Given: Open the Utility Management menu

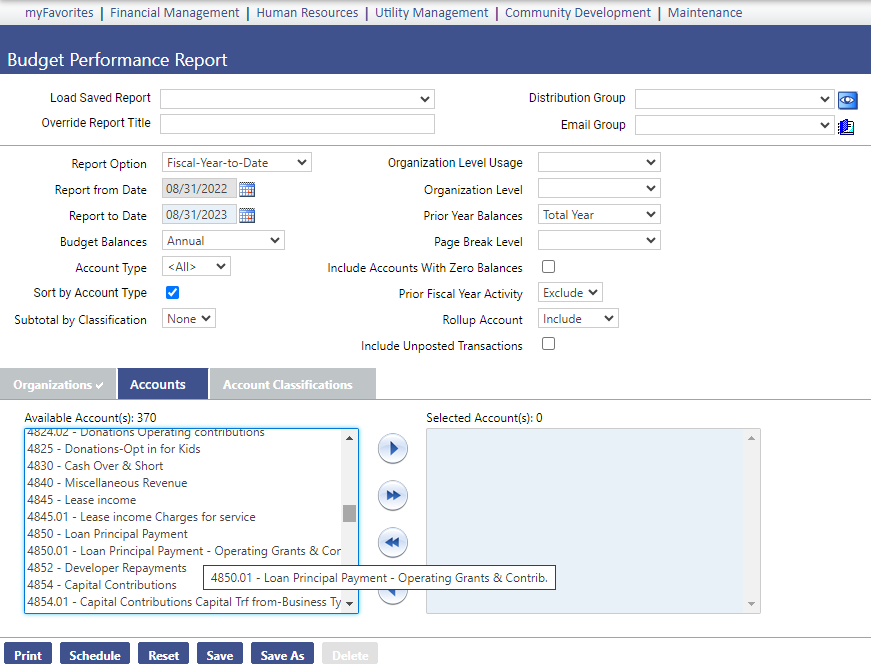Looking at the screenshot, I should (432, 12).
